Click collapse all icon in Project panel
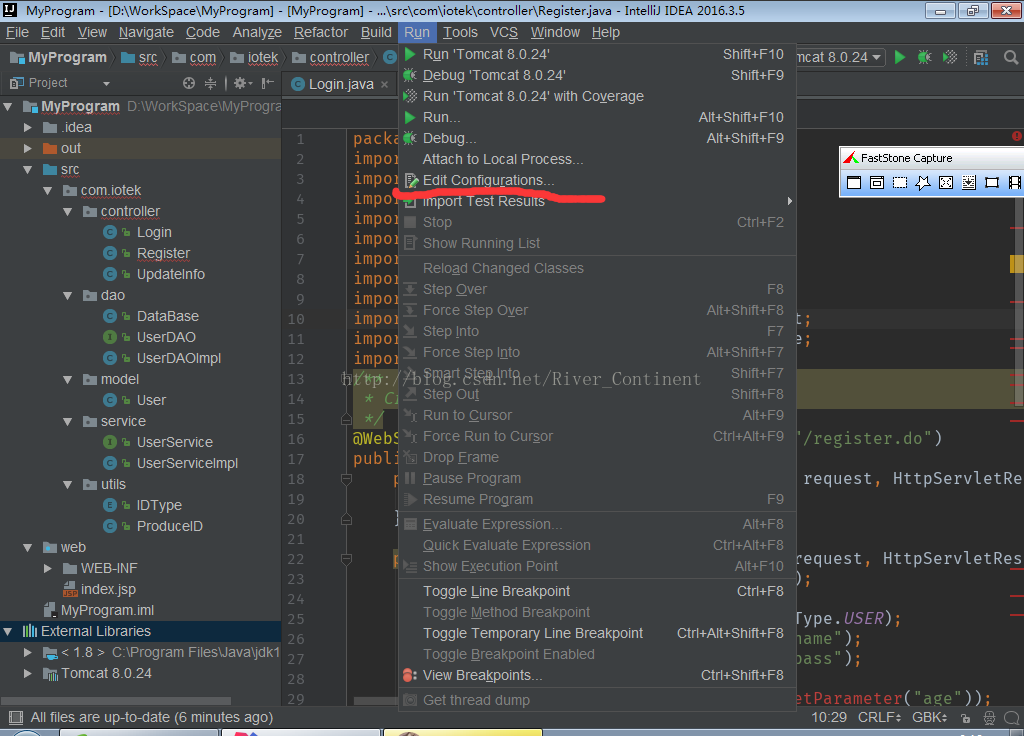 coord(210,83)
